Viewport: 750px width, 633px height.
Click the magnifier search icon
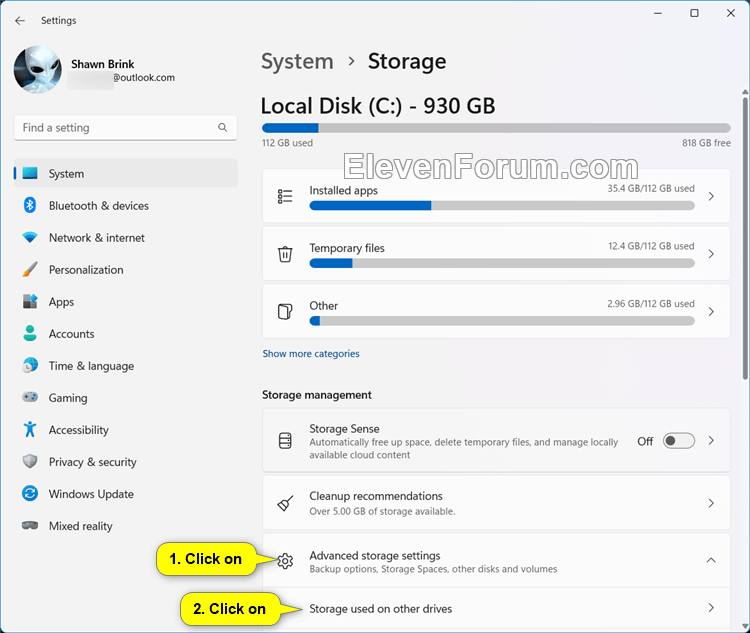(222, 127)
